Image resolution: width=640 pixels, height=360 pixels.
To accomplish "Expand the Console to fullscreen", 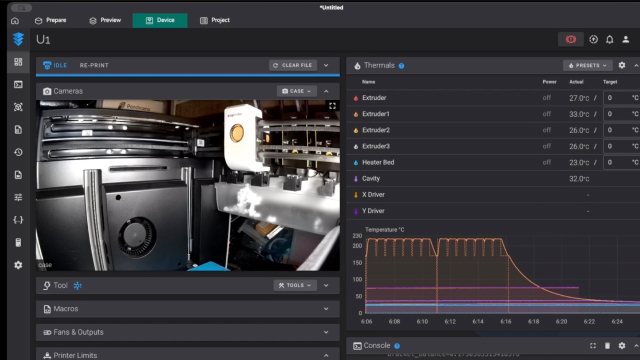I will [593, 346].
